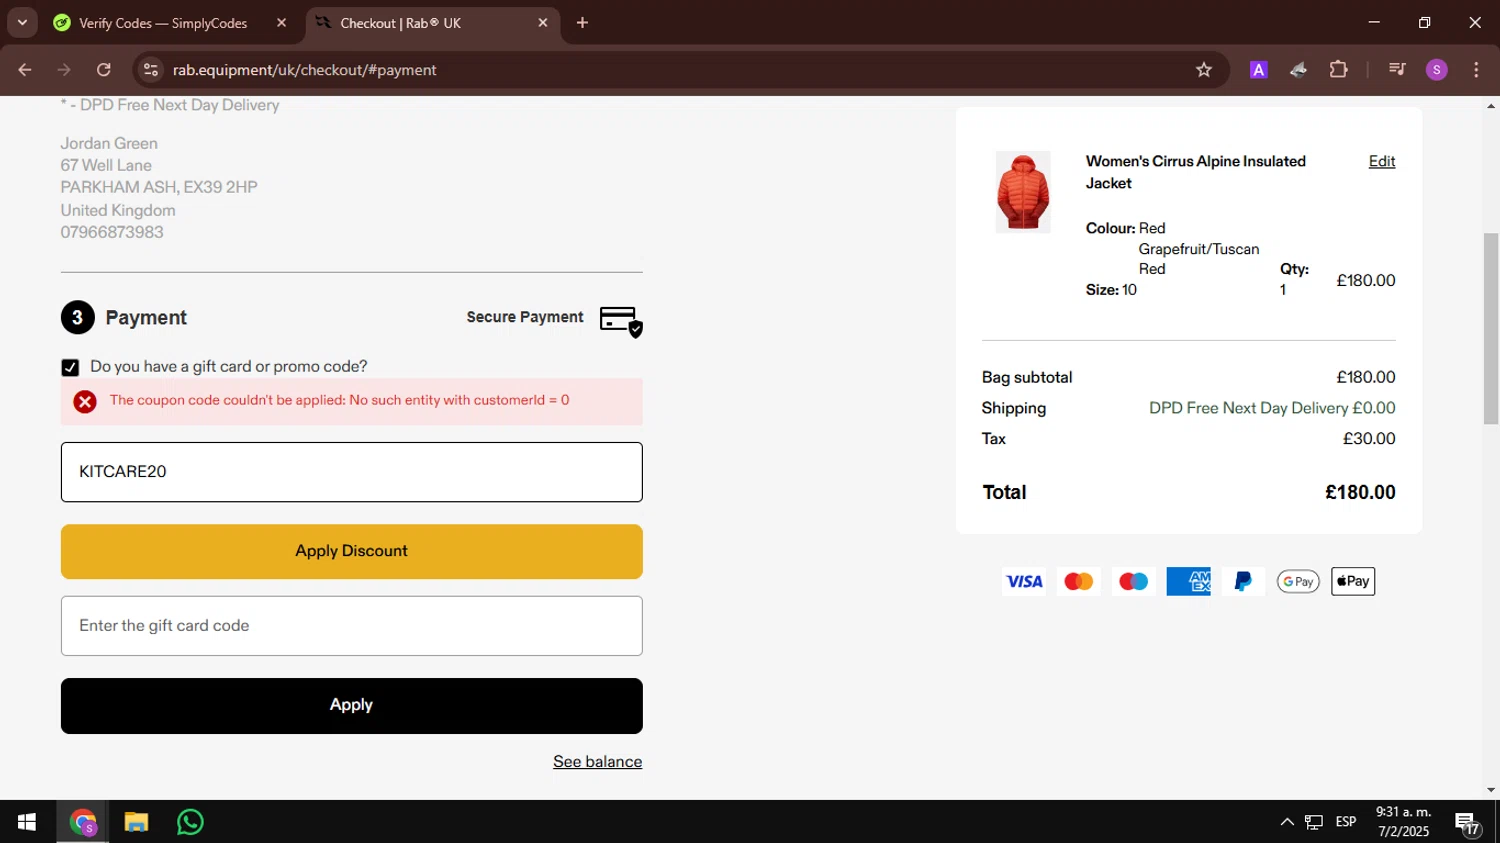Click the Maestro payment logo
The width and height of the screenshot is (1500, 843).
pos(1133,581)
